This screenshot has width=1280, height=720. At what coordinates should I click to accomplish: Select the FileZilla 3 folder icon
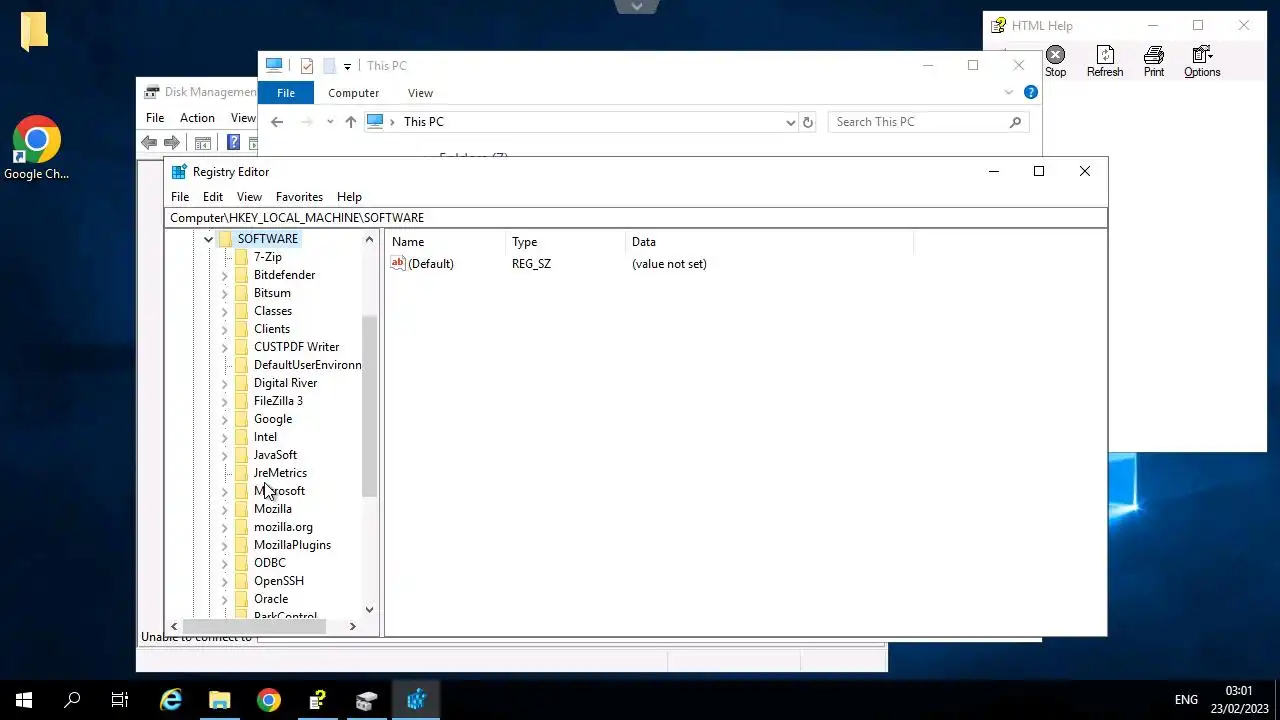tap(241, 401)
